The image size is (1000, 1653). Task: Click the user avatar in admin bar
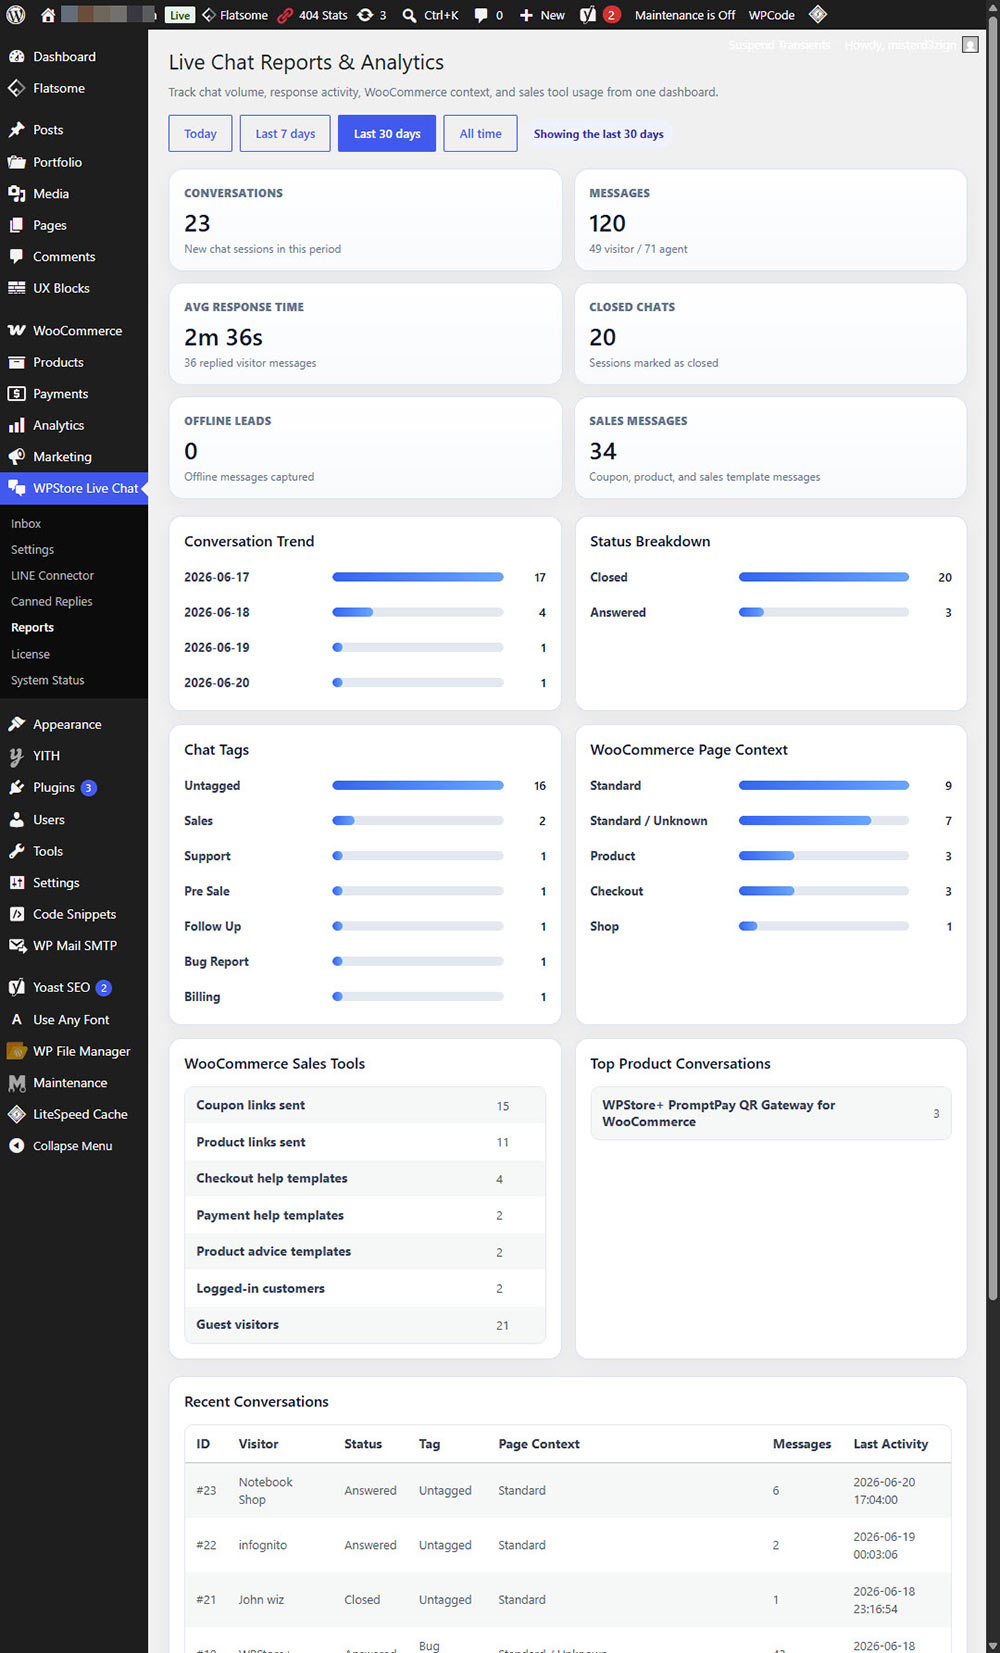pos(970,45)
